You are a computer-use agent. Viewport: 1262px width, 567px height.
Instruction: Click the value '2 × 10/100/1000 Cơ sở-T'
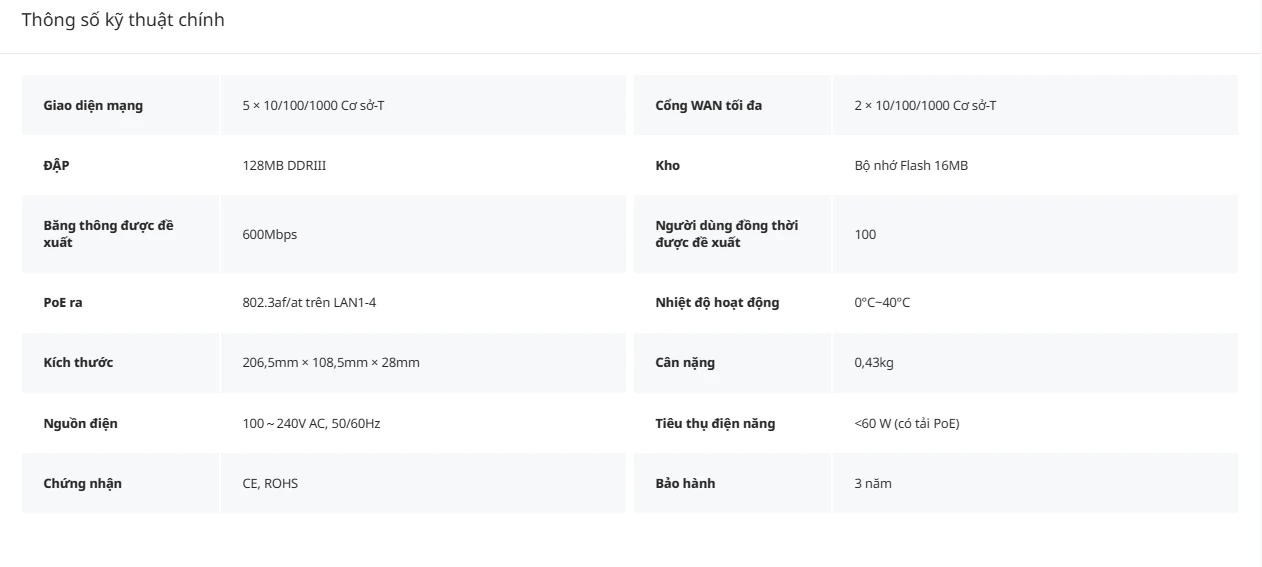(925, 105)
